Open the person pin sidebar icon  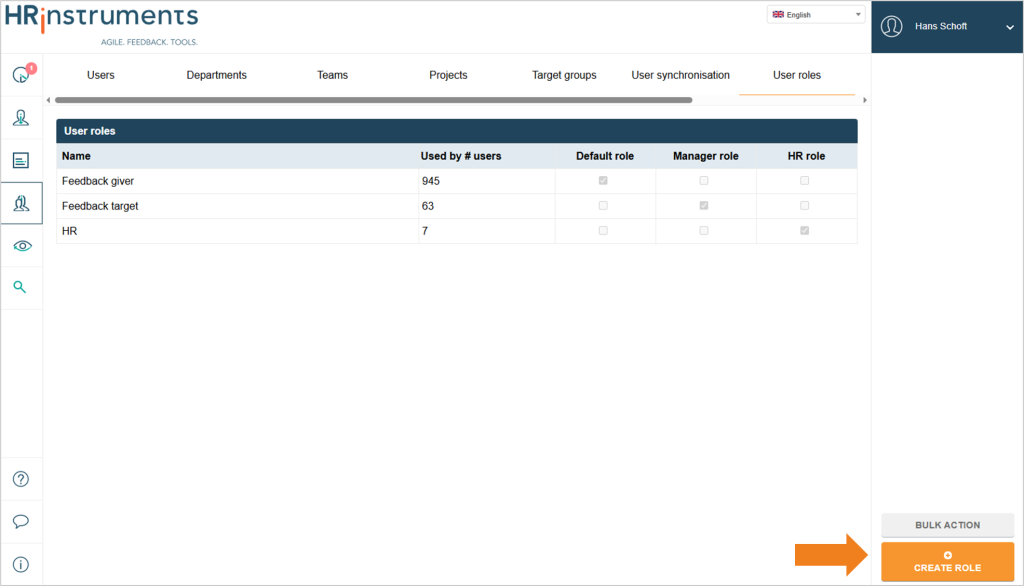pos(21,118)
